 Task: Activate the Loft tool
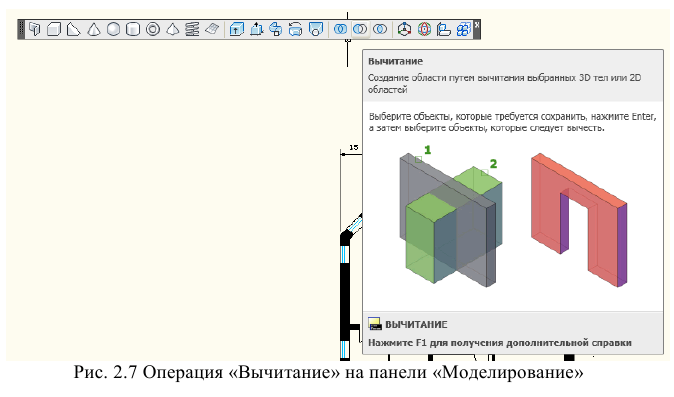pos(316,29)
